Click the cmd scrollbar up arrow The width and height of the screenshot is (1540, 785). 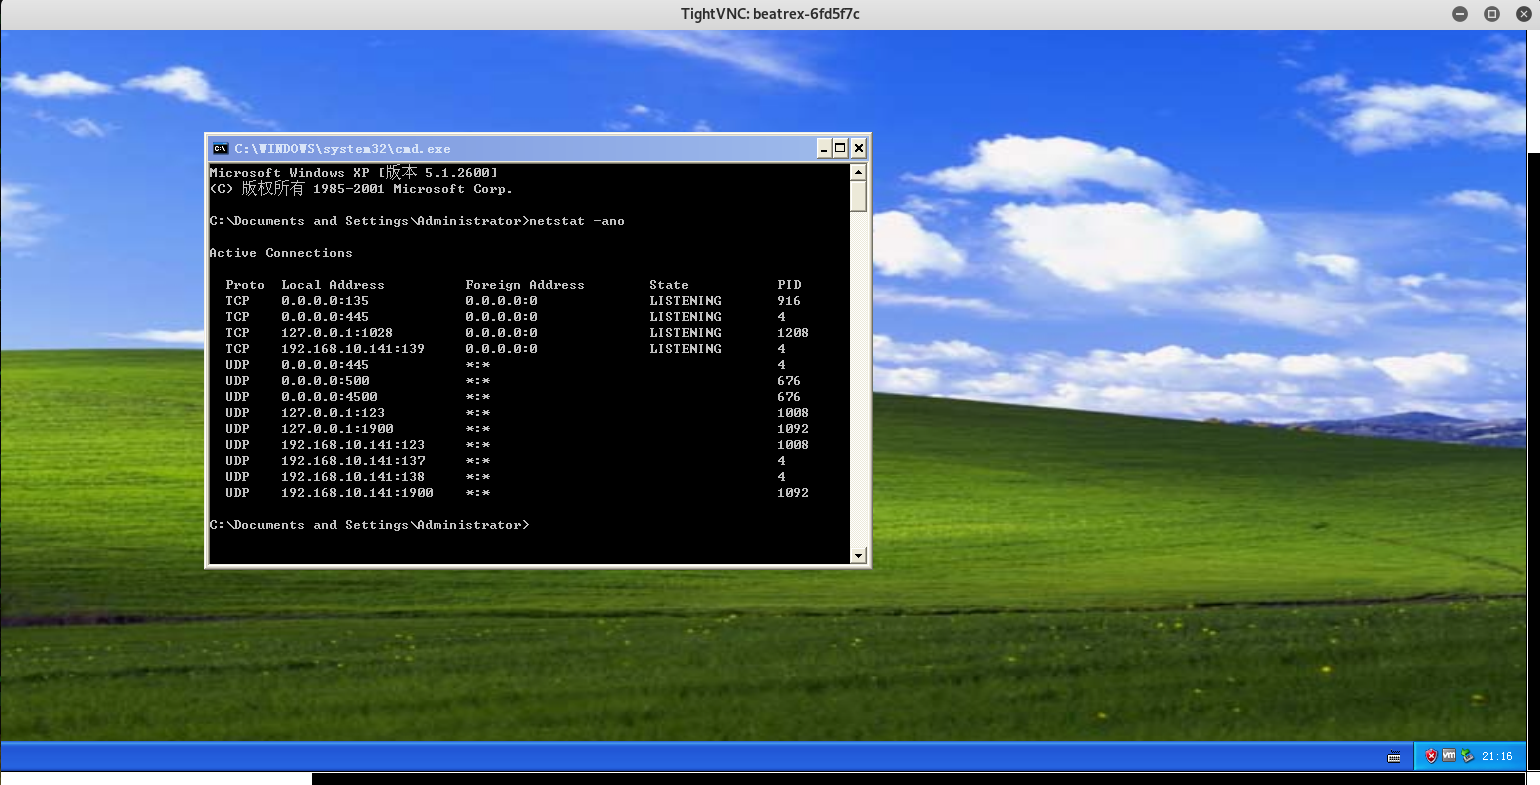(858, 172)
